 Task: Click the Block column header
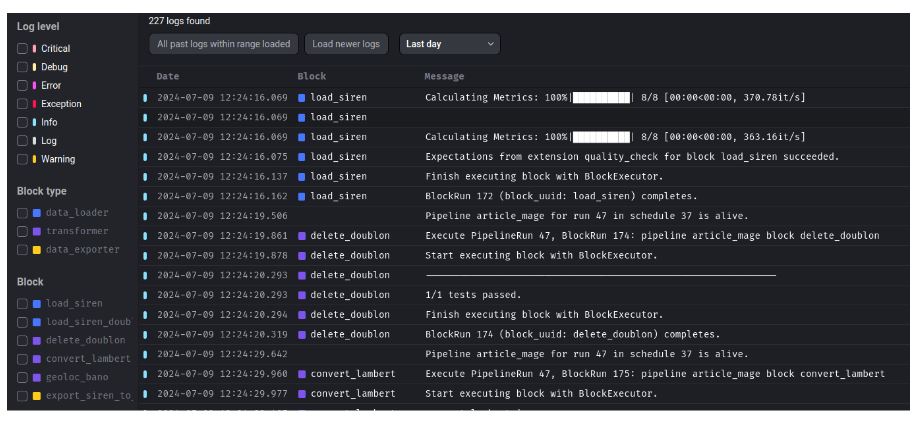point(311,76)
